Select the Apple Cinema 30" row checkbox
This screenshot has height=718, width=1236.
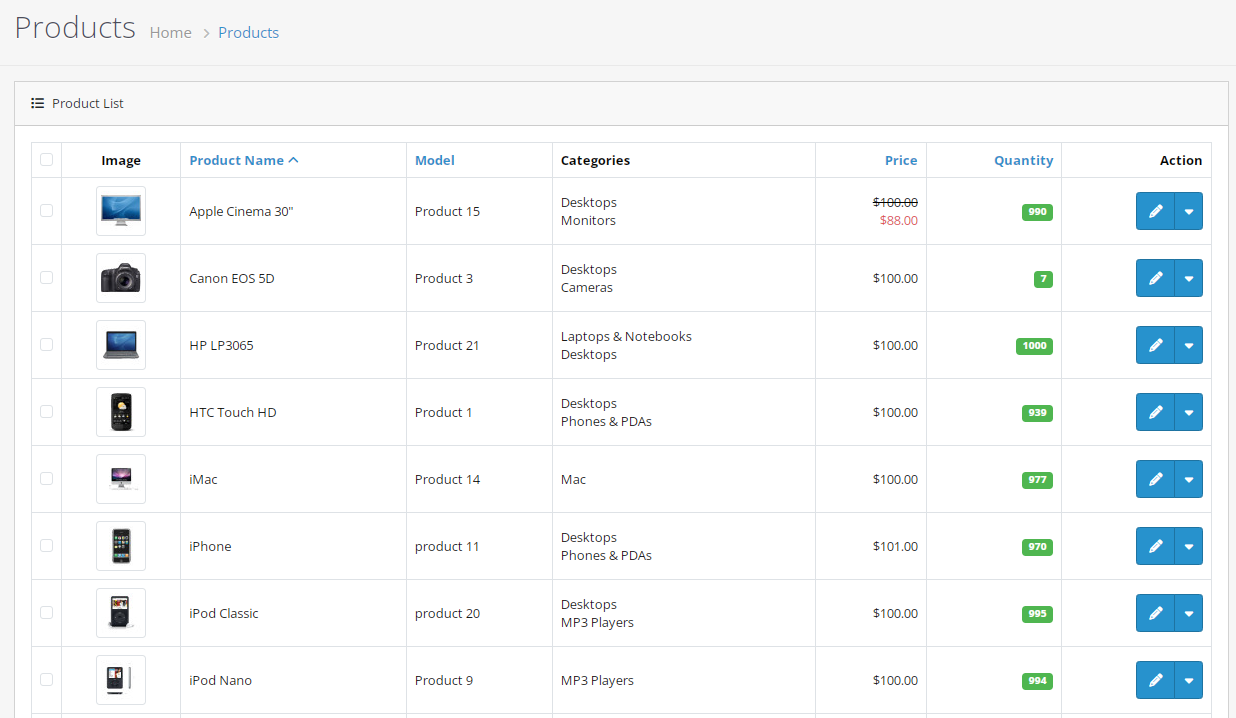pyautogui.click(x=46, y=210)
